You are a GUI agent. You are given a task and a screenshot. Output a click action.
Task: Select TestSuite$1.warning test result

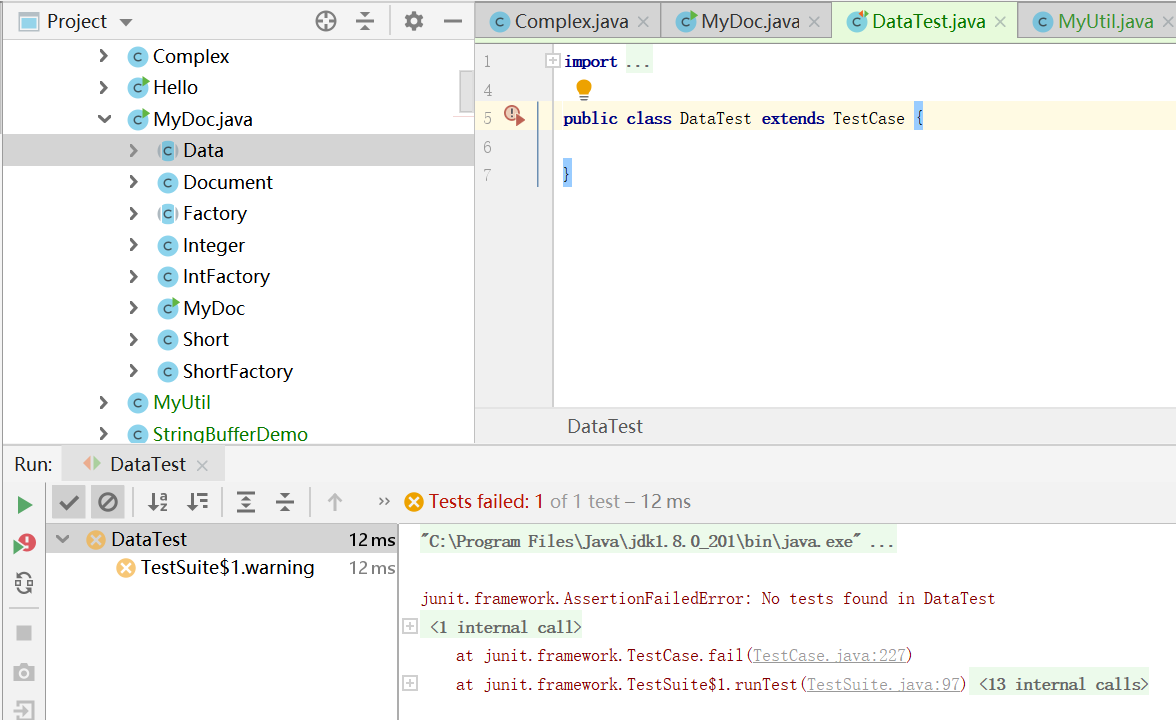(226, 568)
